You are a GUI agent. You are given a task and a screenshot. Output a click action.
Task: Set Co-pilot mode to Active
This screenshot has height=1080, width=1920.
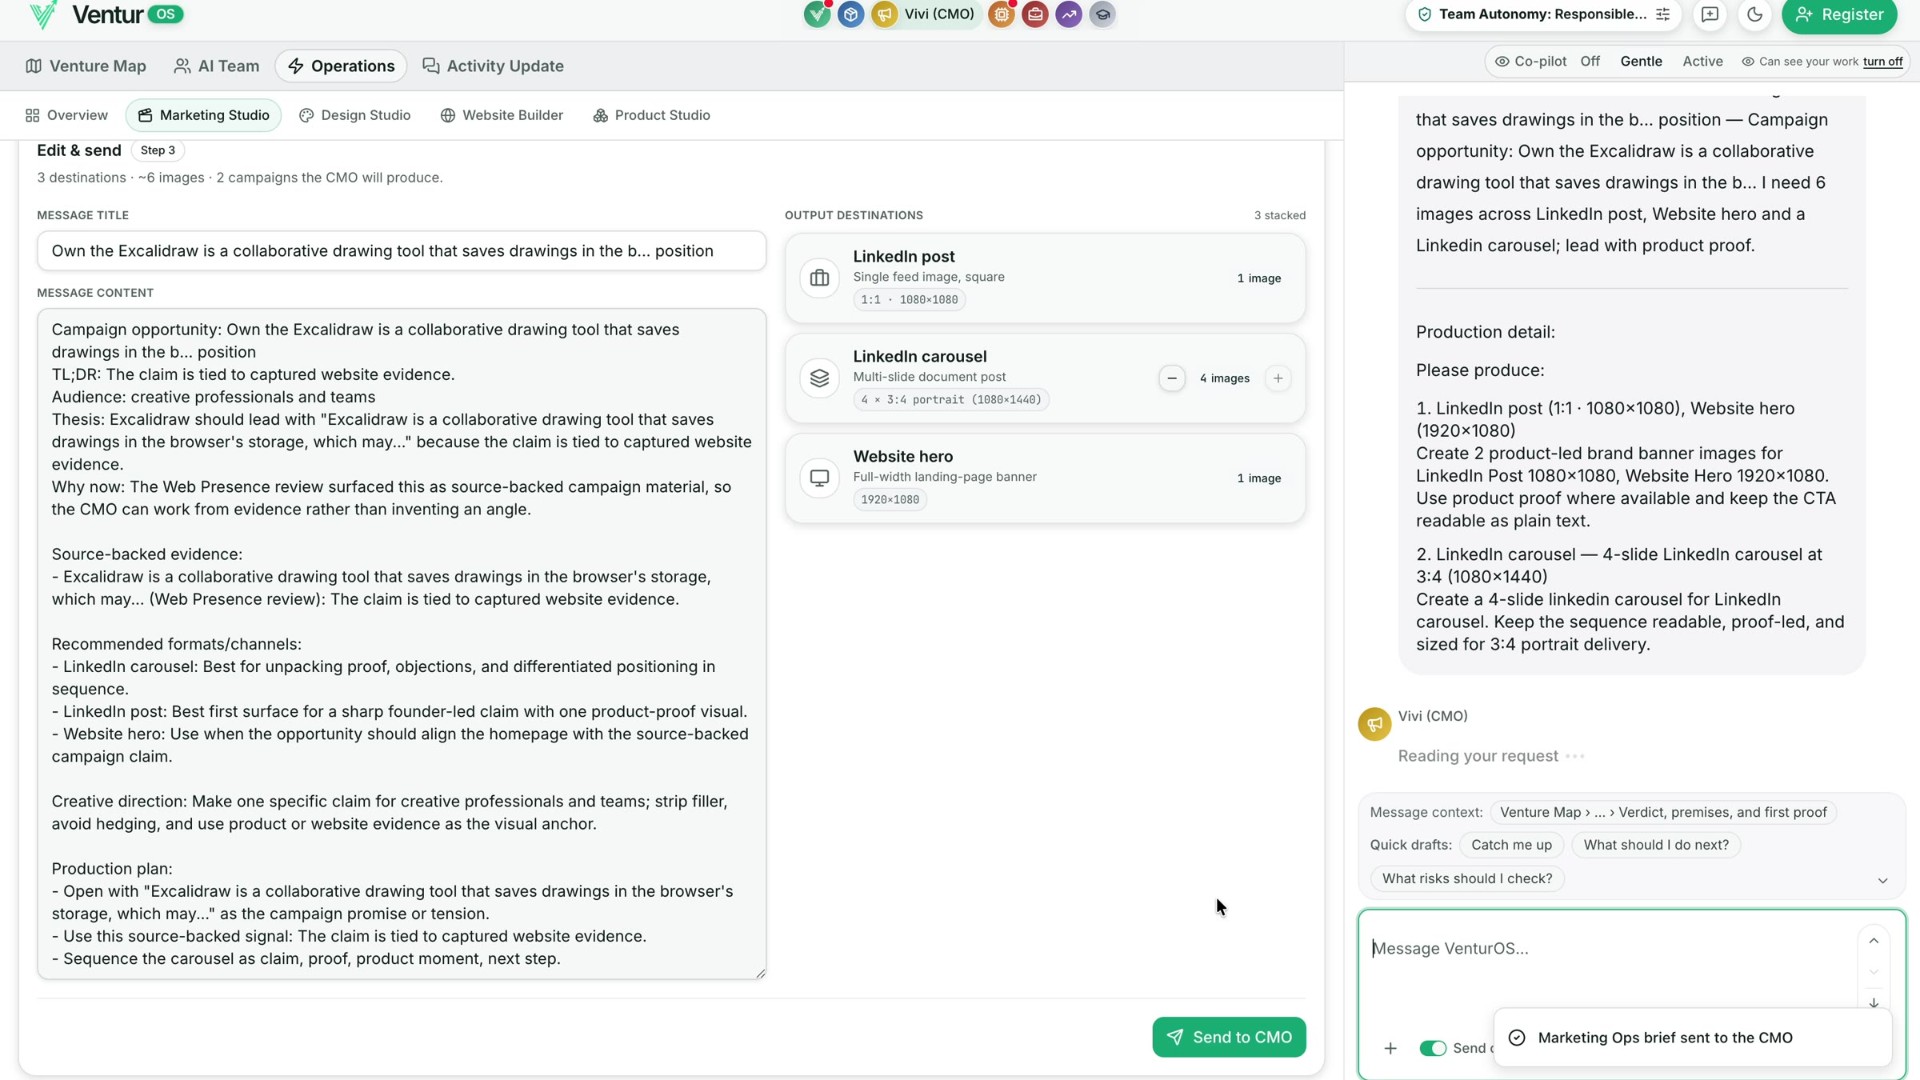(1702, 61)
